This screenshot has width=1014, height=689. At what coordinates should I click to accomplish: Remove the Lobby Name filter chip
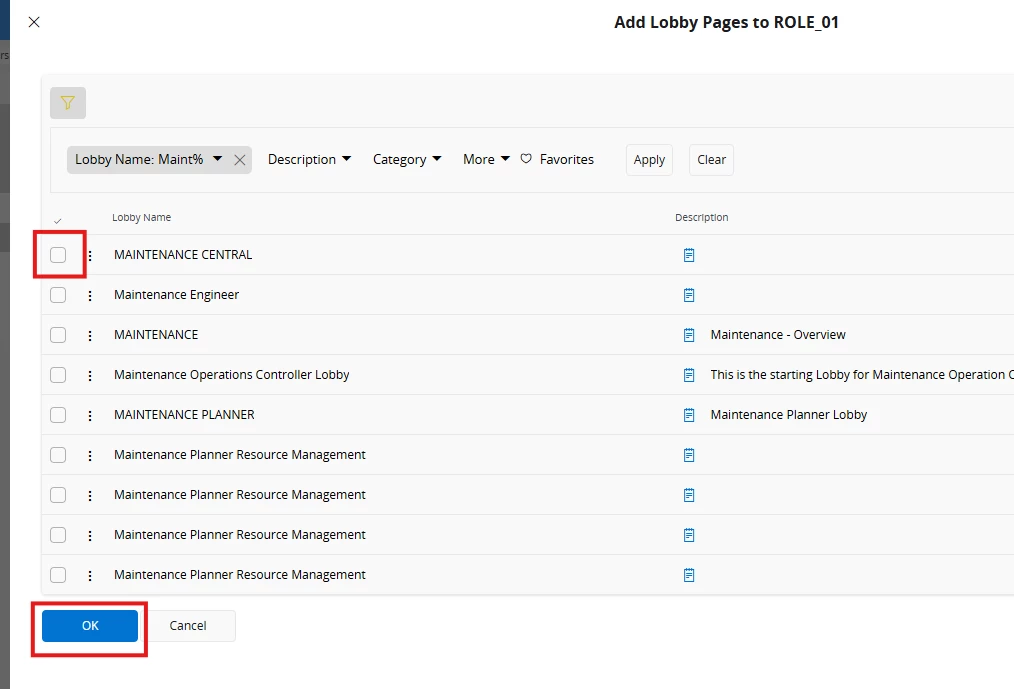pos(240,160)
